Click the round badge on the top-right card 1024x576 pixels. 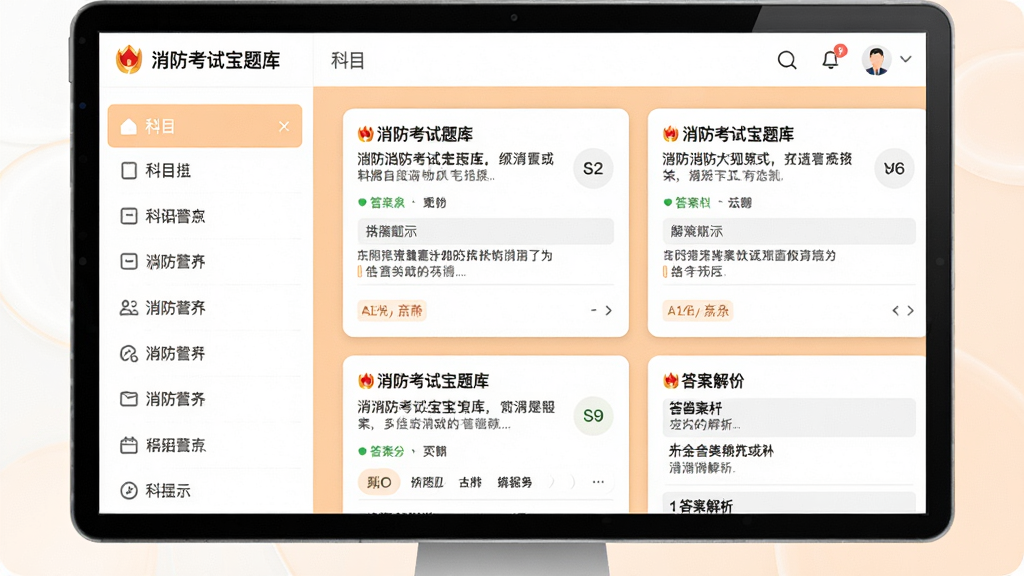point(894,168)
